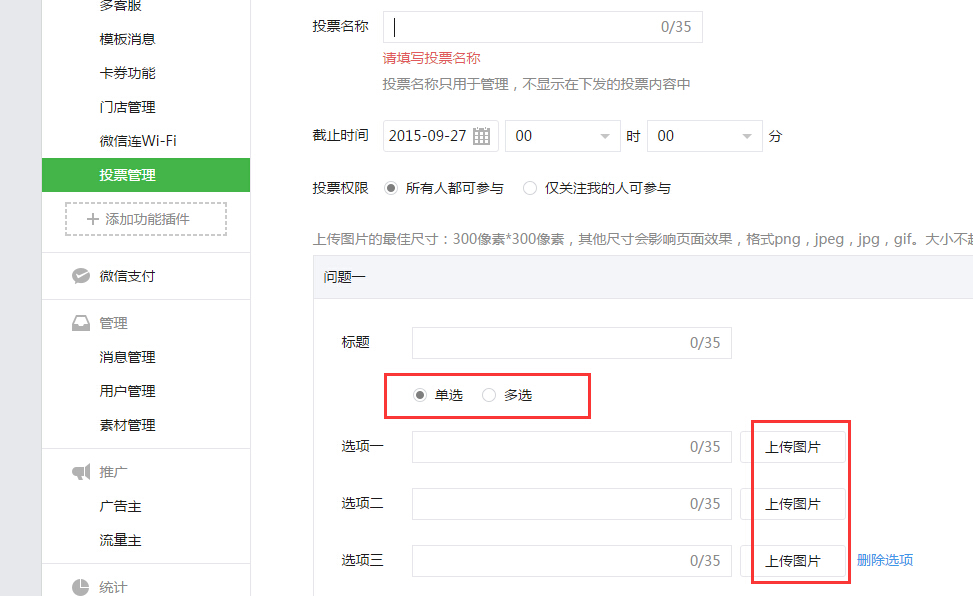Viewport: 973px width, 596px height.
Task: Open 用户管理 under 管理
Action: pos(127,391)
